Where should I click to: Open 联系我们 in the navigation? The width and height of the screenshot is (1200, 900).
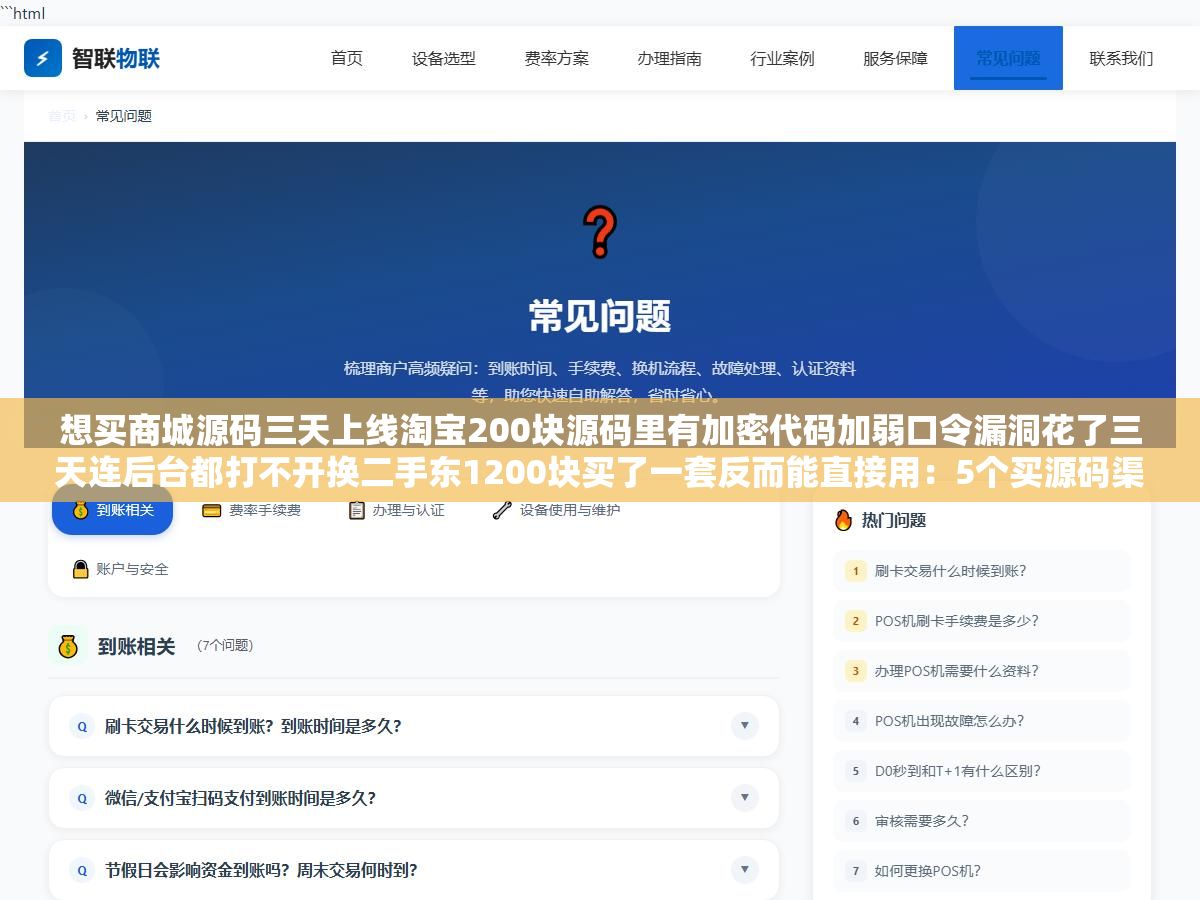(1121, 58)
